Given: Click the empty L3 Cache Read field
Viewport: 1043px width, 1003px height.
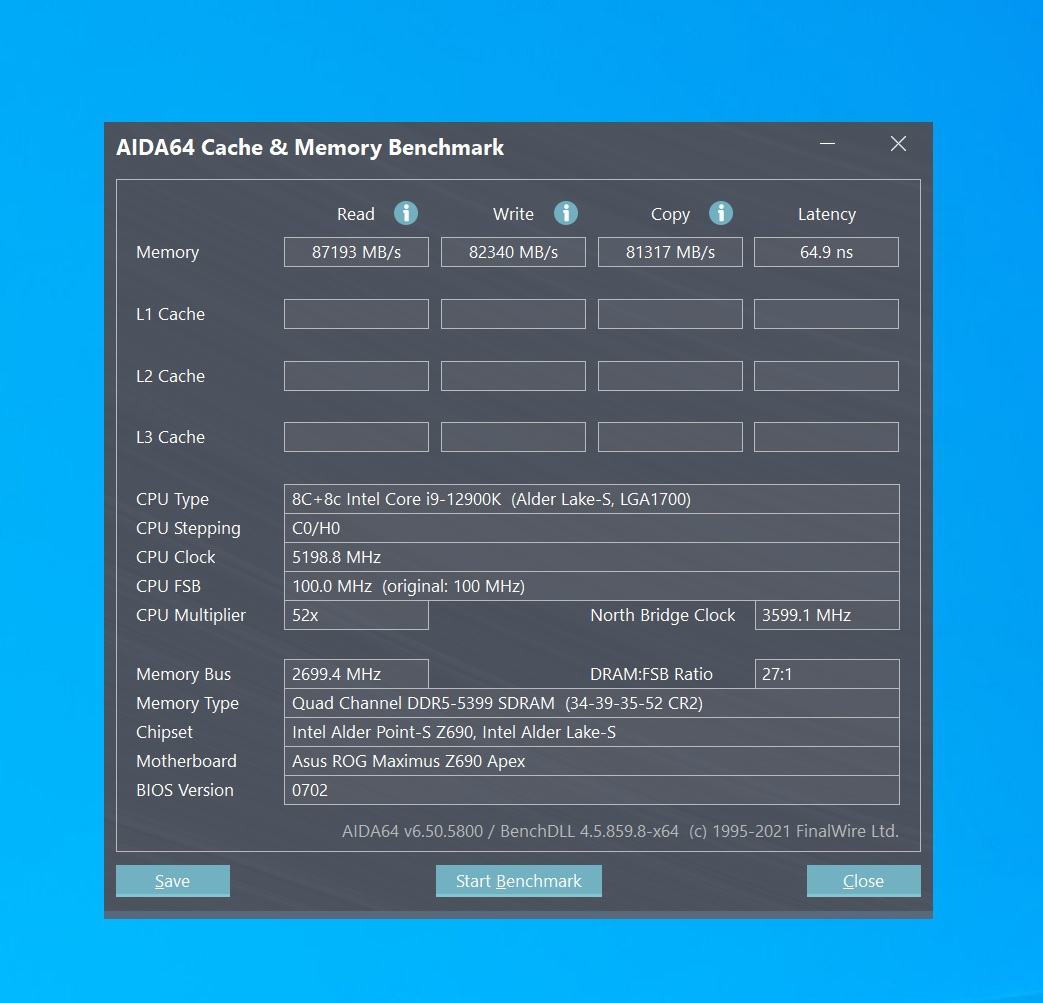Looking at the screenshot, I should click(357, 437).
